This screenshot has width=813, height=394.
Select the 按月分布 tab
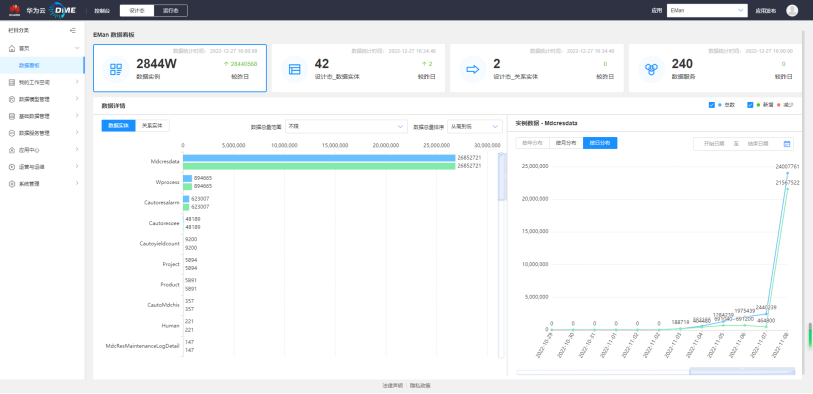[566, 143]
